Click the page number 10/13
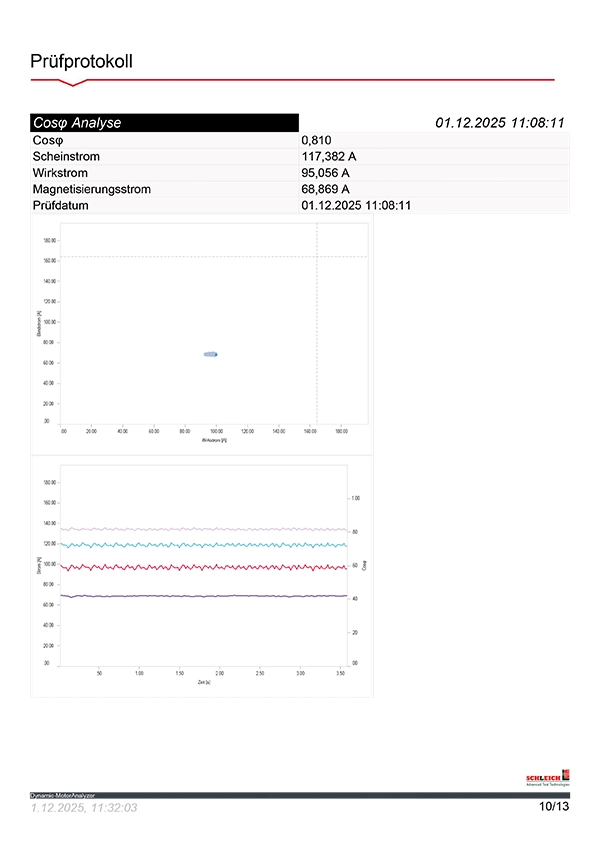This screenshot has height=849, width=600. point(553,806)
